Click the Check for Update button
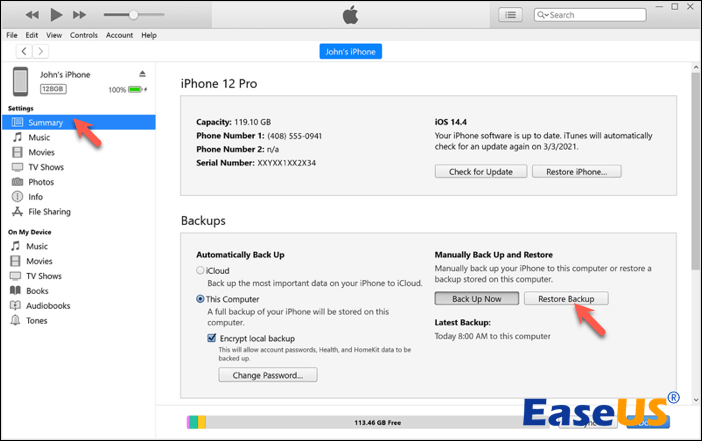This screenshot has height=441, width=702. (x=481, y=171)
